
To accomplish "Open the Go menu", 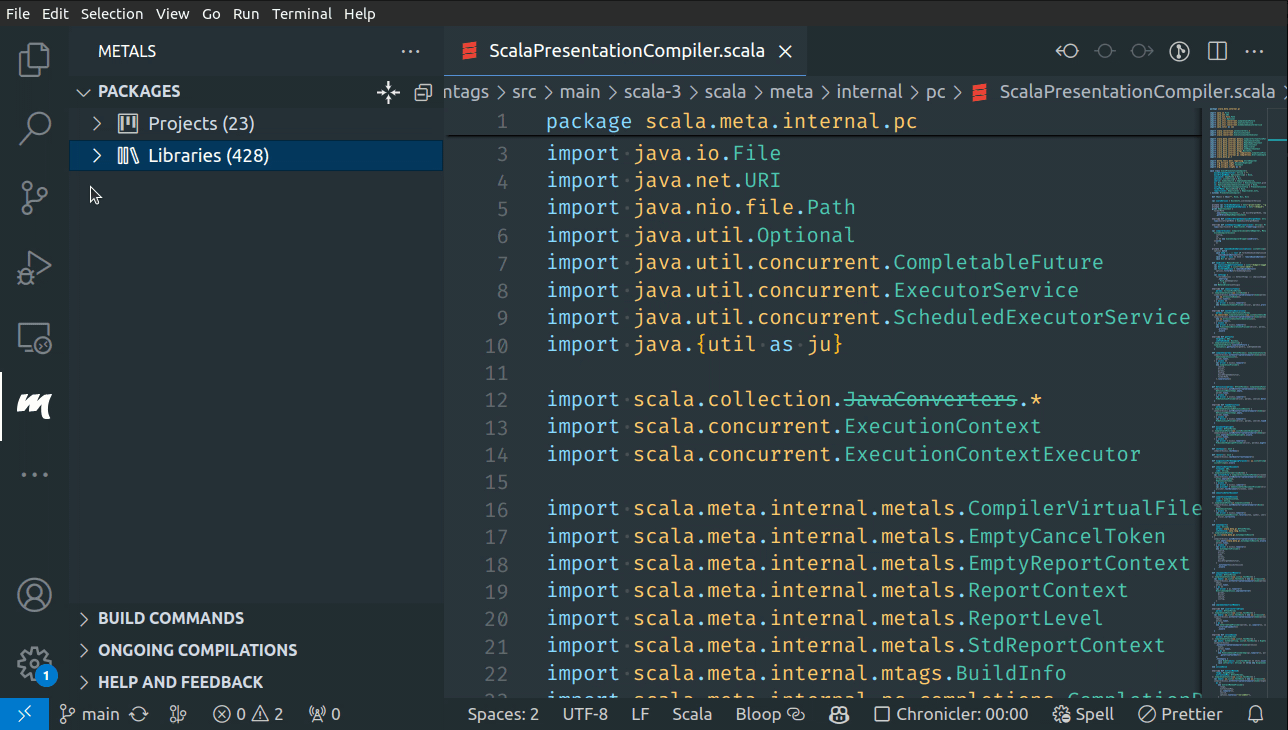I will 211,14.
